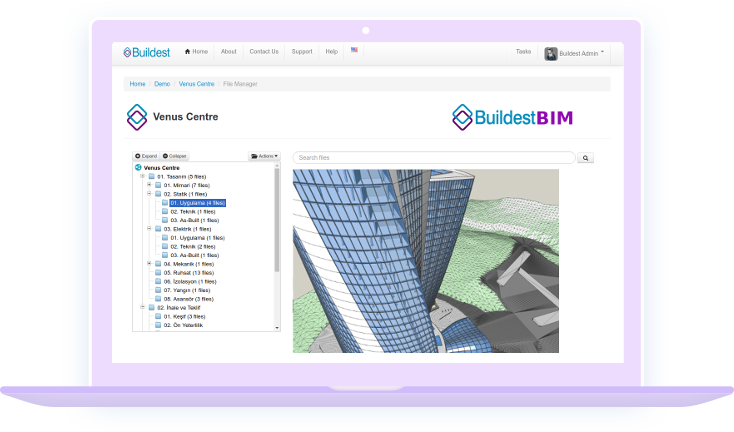This screenshot has width=734, height=432.
Task: Select 03. As-Built under Statik
Action: tap(195, 220)
